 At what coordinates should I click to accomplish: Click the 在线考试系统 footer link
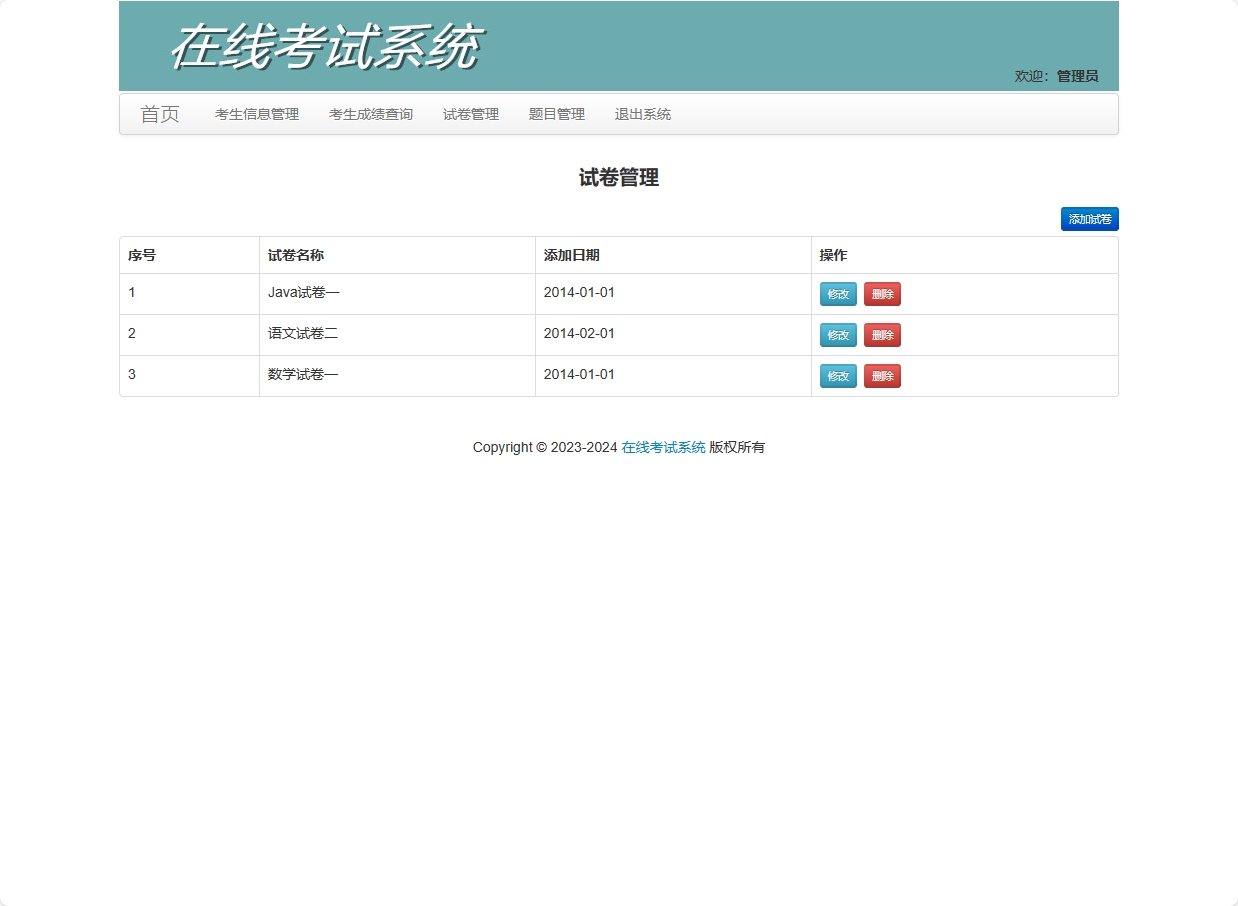(661, 447)
